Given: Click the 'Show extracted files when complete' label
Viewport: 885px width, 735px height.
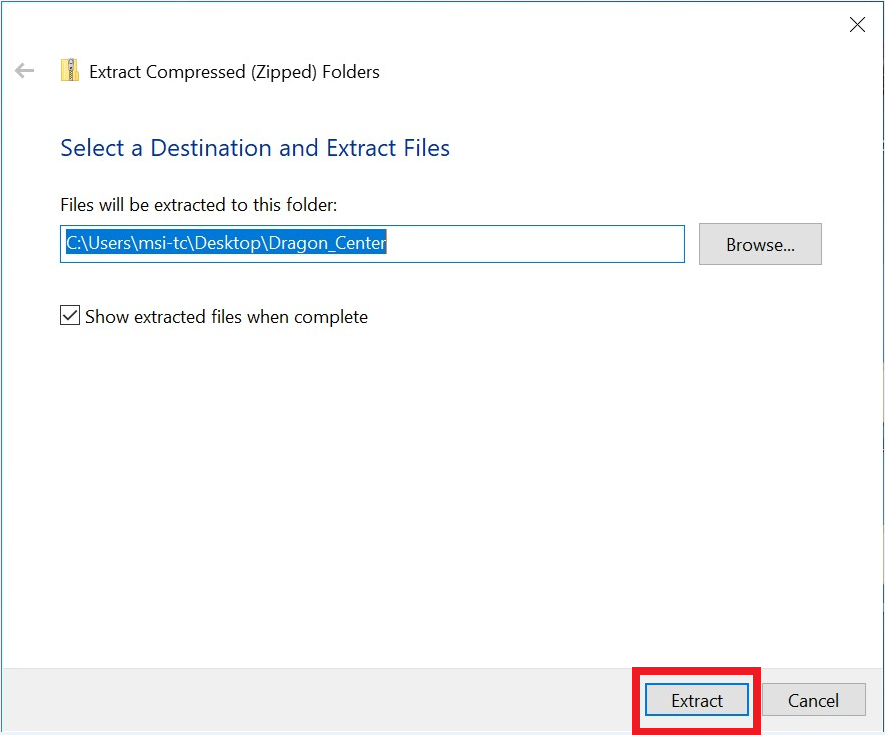Looking at the screenshot, I should point(226,317).
